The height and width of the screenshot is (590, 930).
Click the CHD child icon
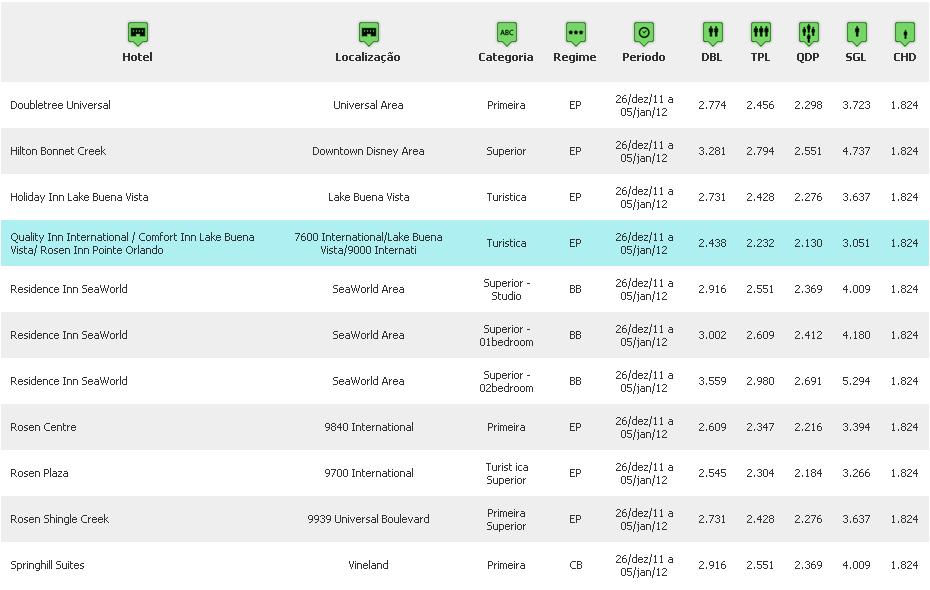click(x=904, y=34)
